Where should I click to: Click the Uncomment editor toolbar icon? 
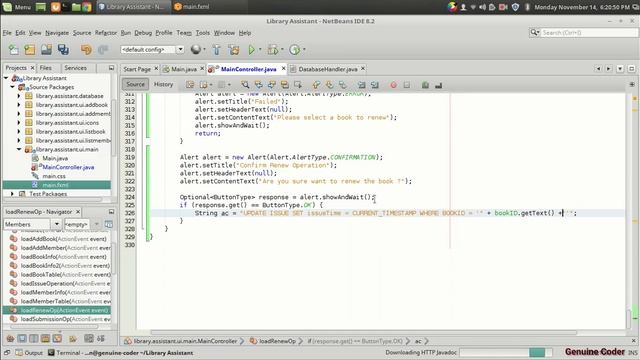438,85
